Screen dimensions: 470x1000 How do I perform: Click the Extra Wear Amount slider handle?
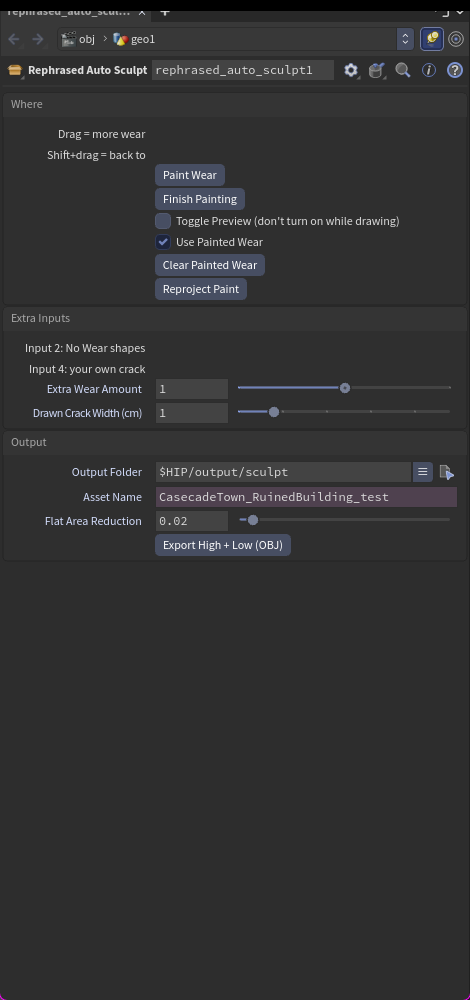tap(345, 388)
